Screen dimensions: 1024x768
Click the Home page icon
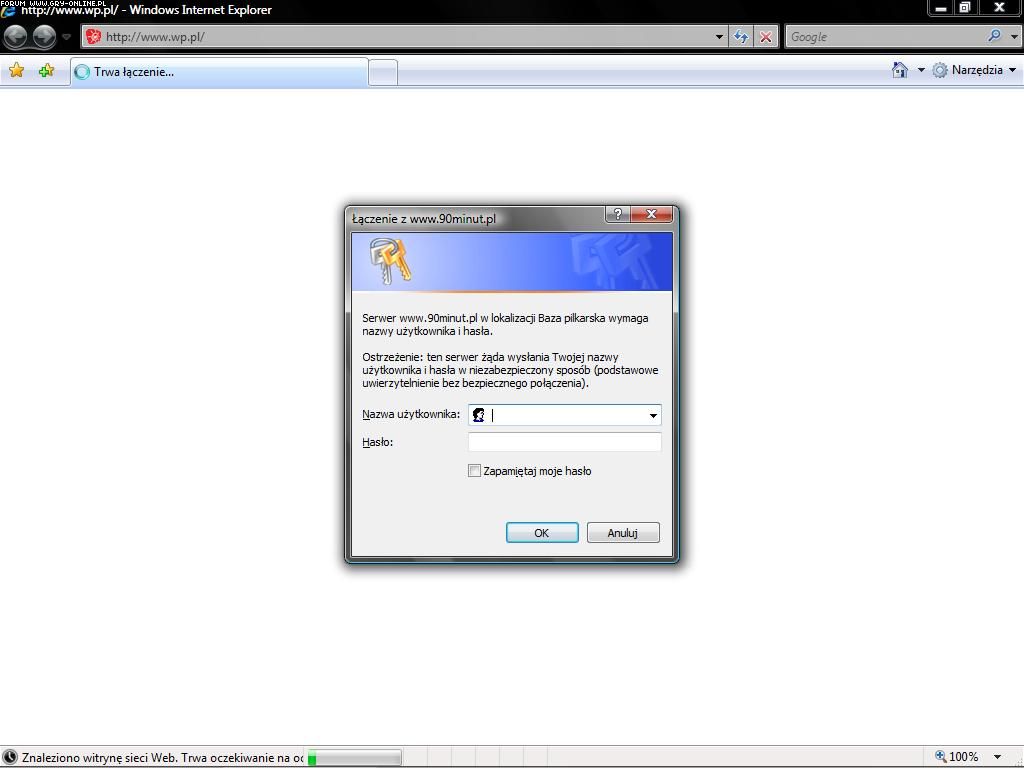click(x=900, y=70)
